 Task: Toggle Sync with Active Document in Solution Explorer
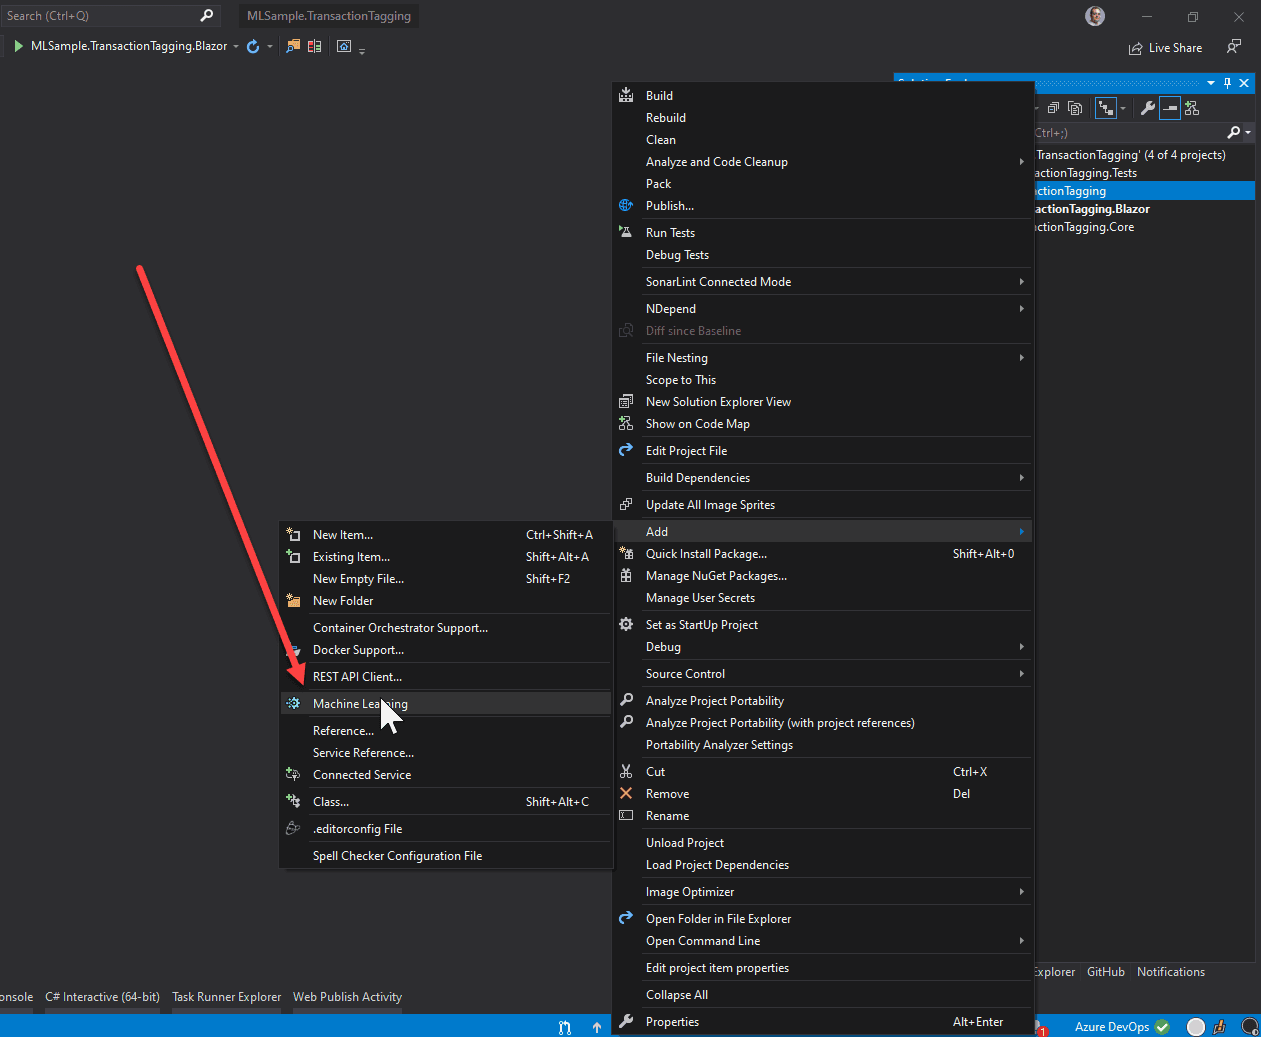click(x=1106, y=108)
